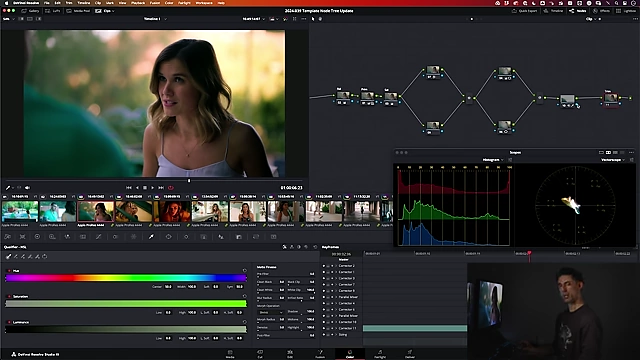Open the Curves palette
The height and width of the screenshot is (360, 640).
tap(98, 237)
